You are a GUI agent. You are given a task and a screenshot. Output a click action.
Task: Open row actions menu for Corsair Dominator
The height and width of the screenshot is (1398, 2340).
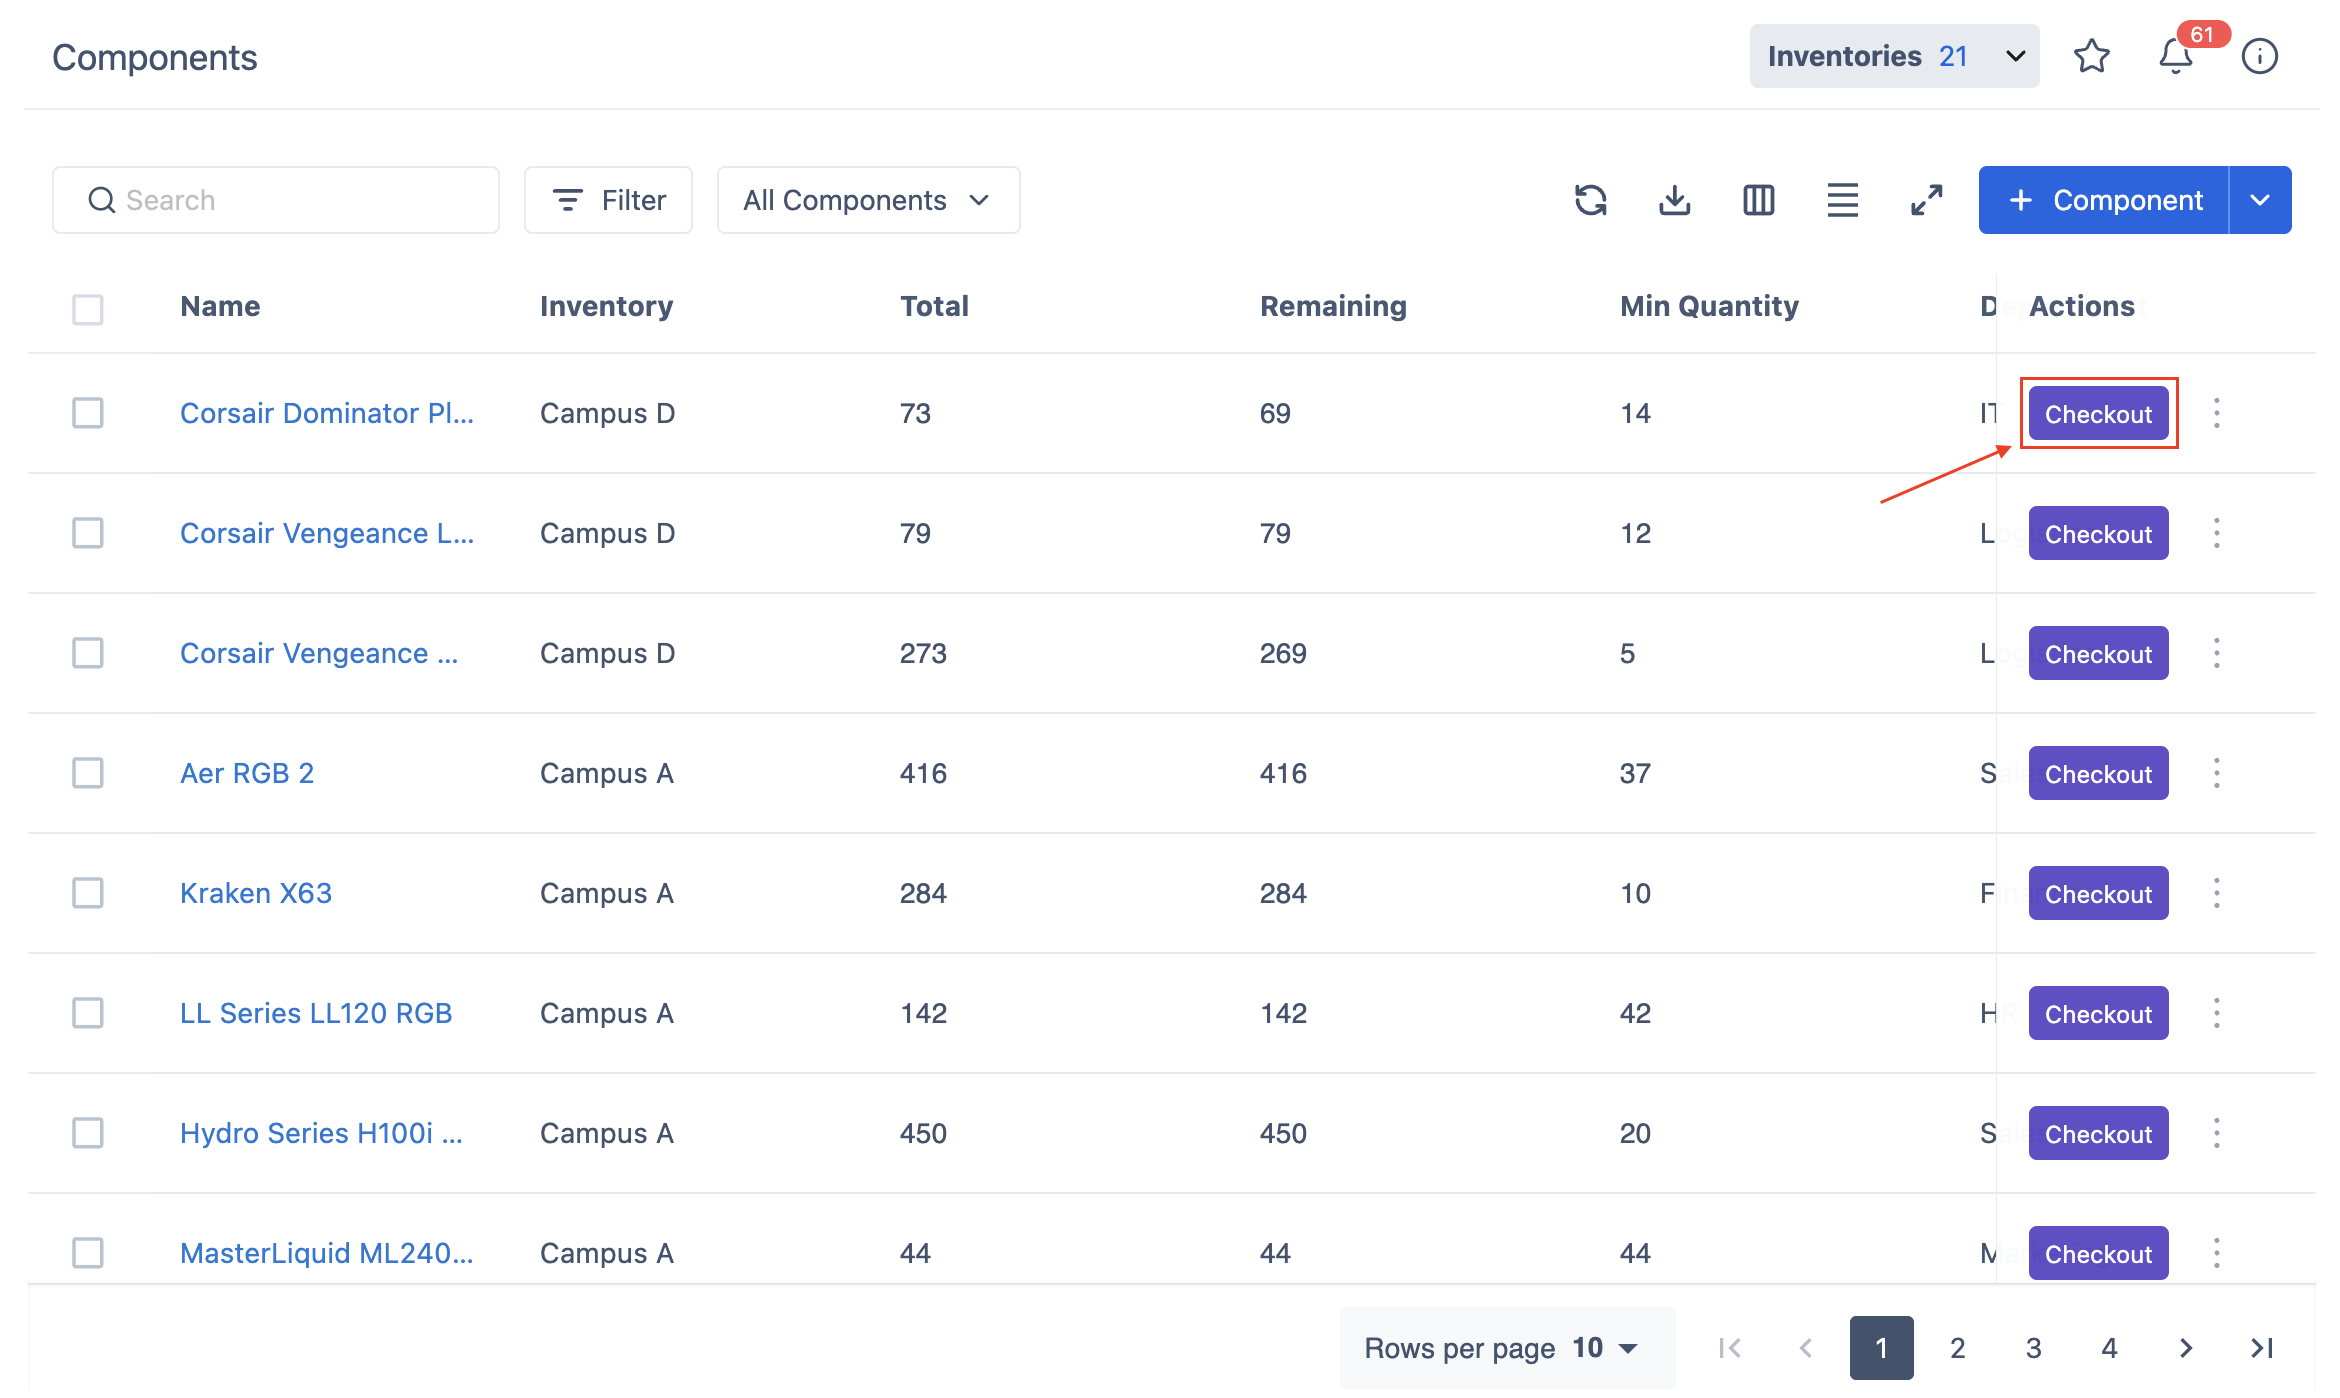click(x=2217, y=413)
